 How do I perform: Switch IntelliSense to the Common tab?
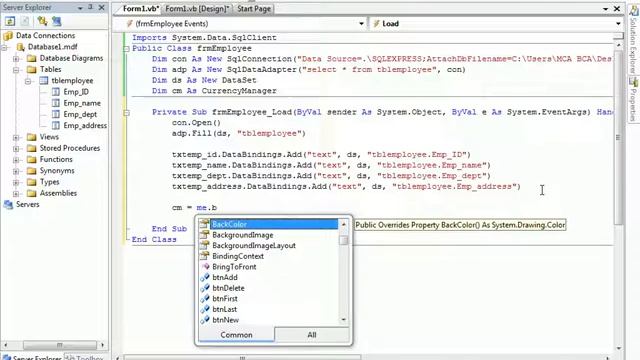tap(236, 335)
